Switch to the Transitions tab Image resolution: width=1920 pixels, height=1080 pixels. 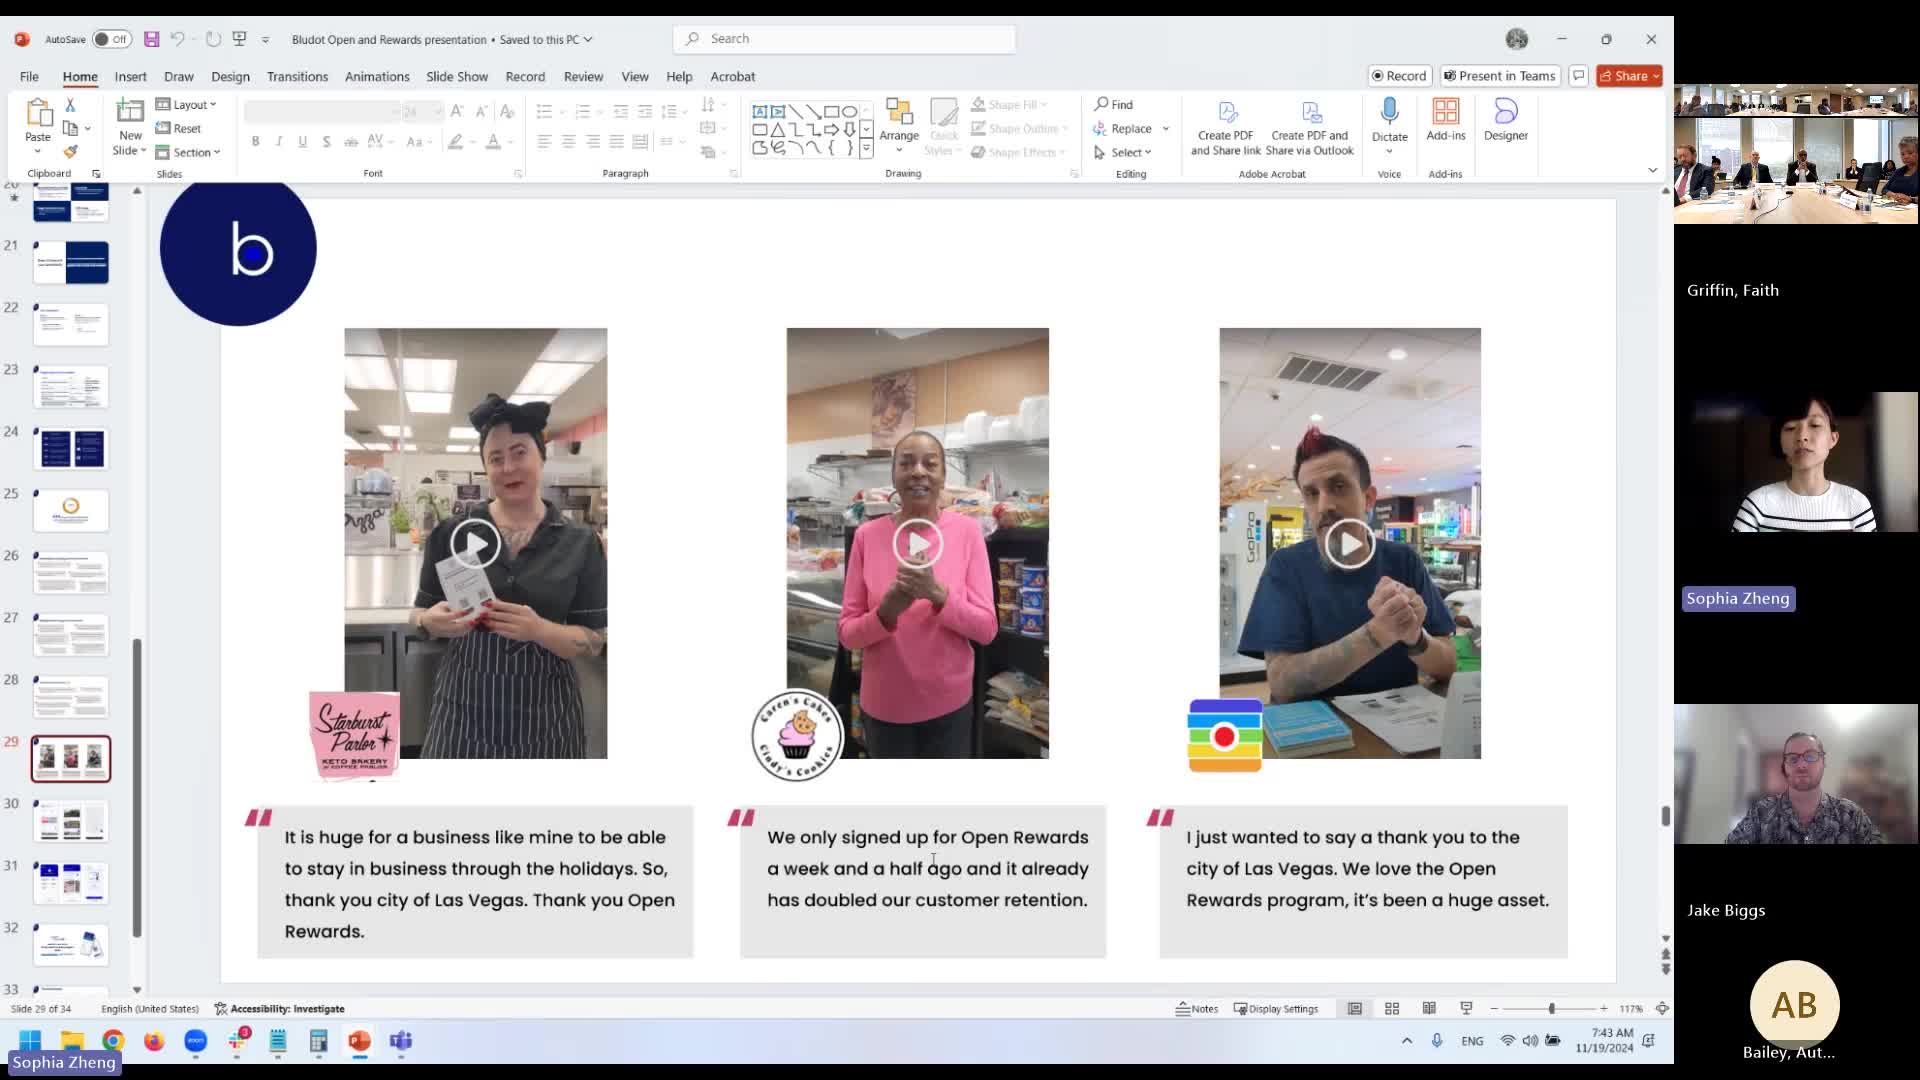tap(297, 76)
